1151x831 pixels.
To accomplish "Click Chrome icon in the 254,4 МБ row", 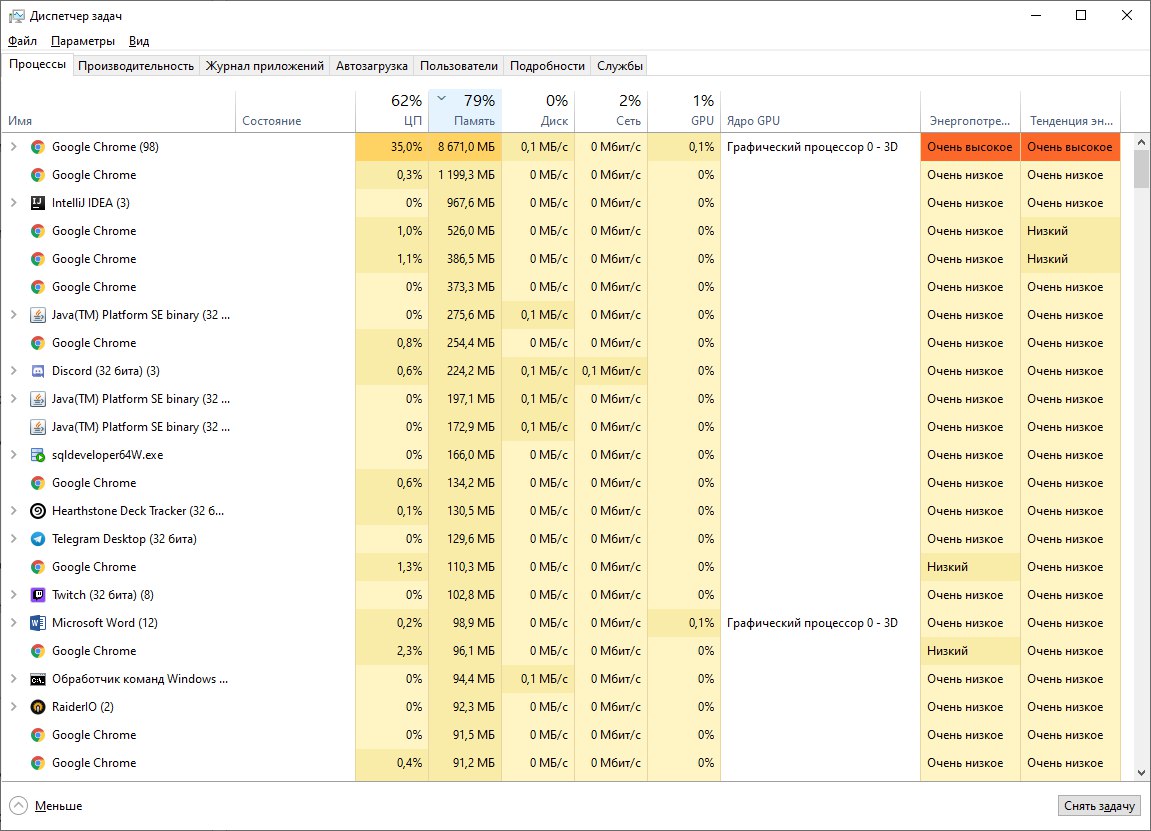I will pos(37,343).
